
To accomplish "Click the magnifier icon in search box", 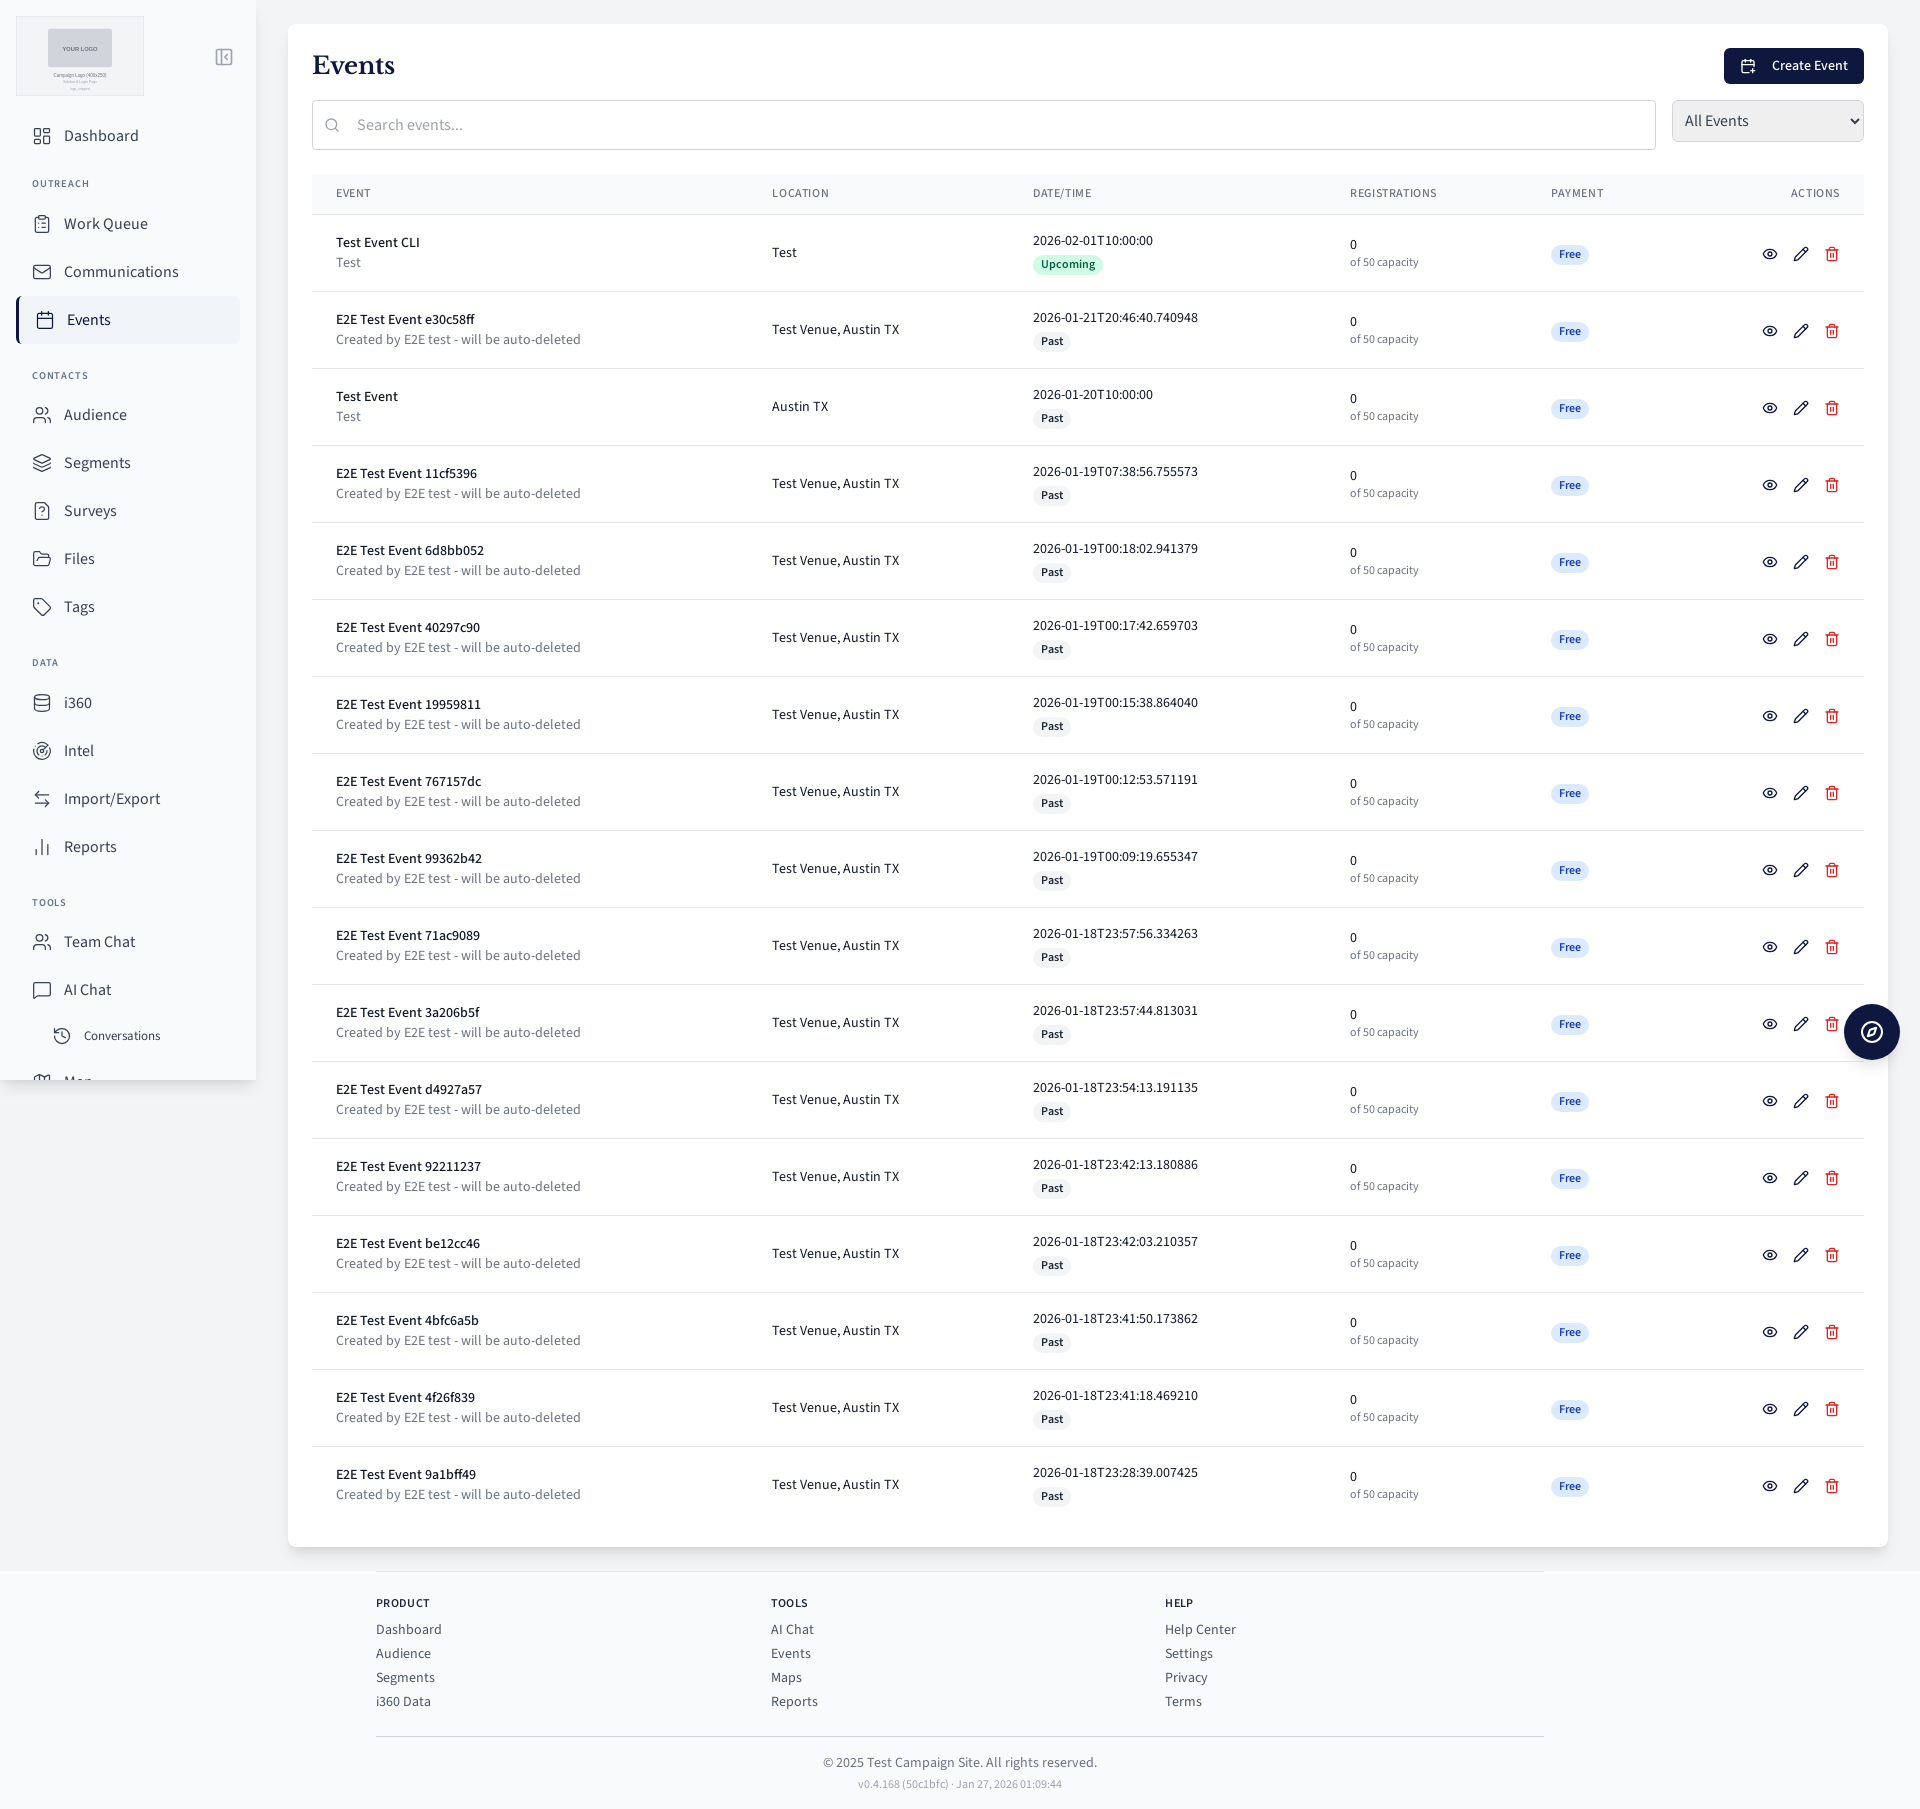I will (332, 125).
